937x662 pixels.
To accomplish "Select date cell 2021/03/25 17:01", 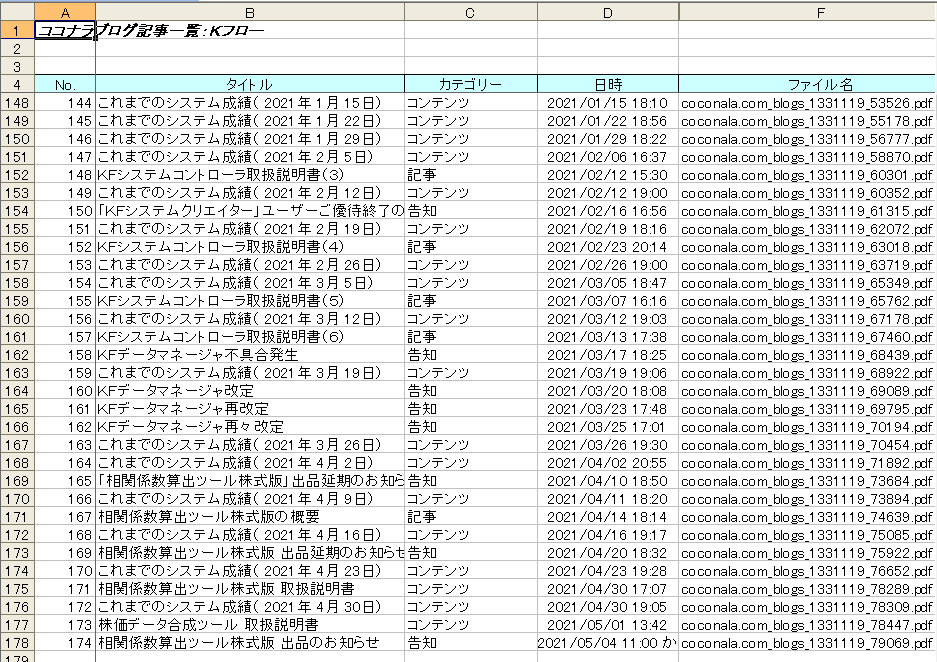I will tap(608, 427).
